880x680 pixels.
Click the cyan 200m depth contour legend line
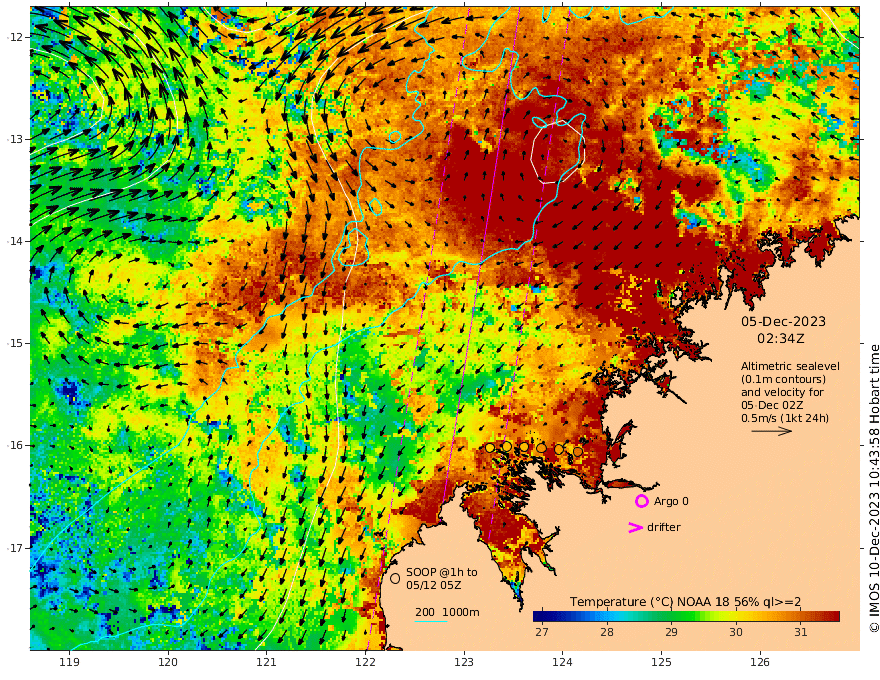pyautogui.click(x=431, y=622)
